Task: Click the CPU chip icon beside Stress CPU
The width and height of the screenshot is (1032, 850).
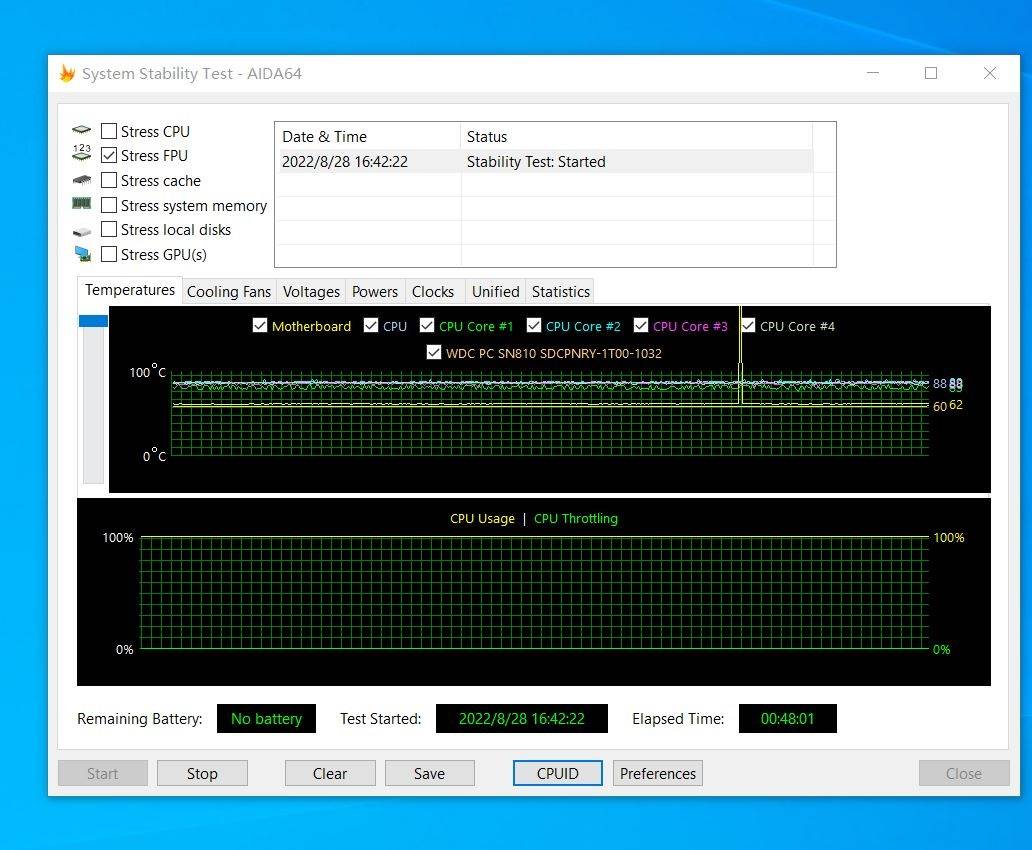Action: 82,130
